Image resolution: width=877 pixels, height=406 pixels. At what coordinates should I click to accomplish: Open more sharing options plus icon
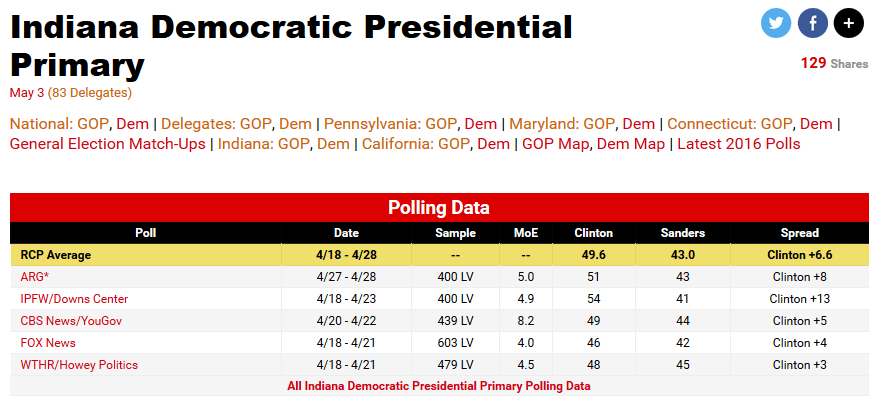(x=848, y=23)
